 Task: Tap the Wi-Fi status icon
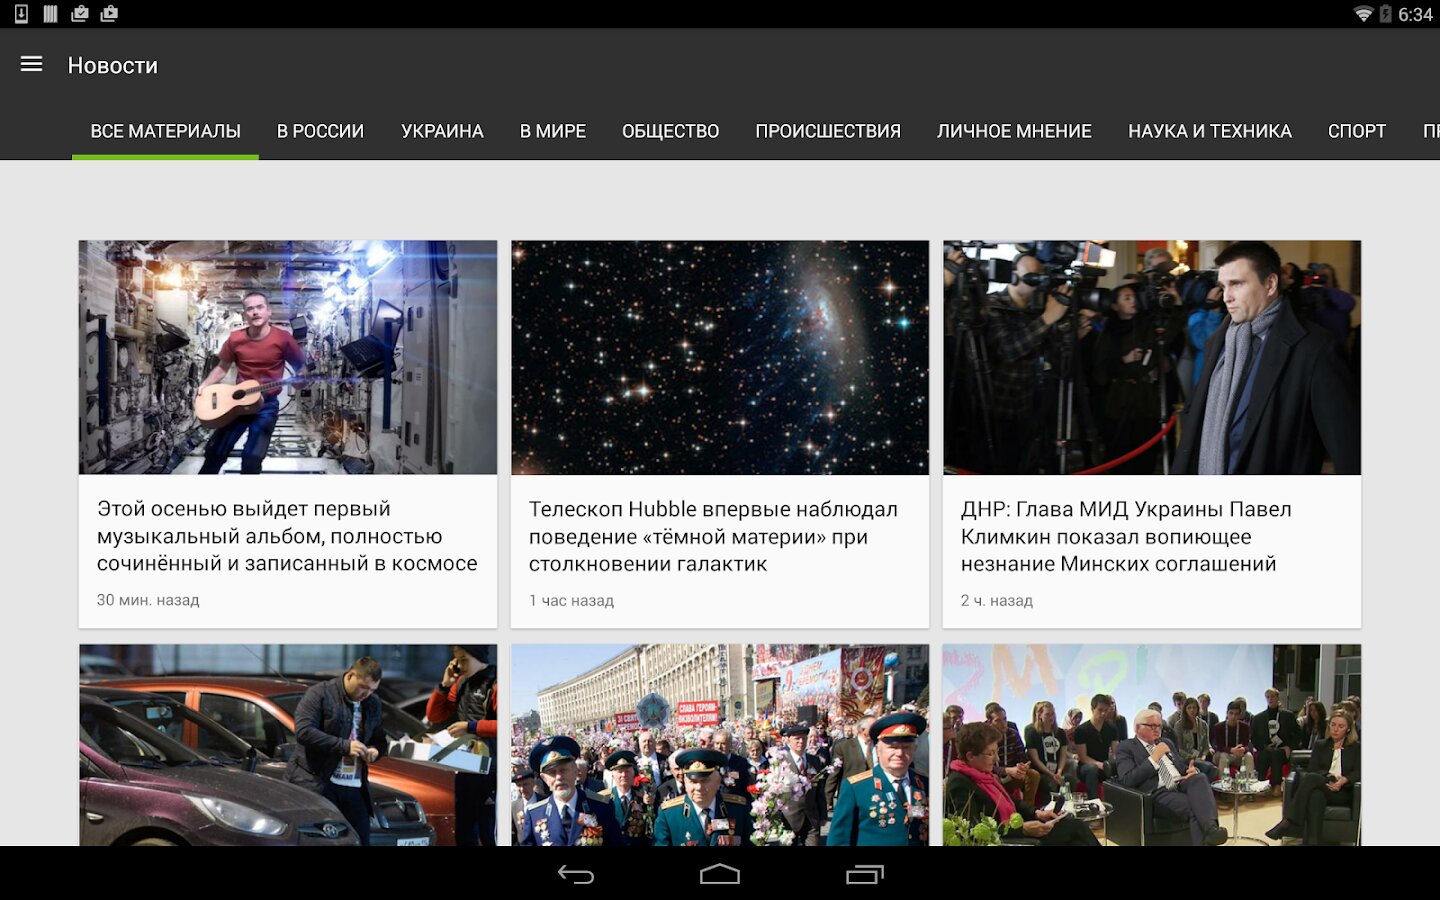coord(1363,14)
